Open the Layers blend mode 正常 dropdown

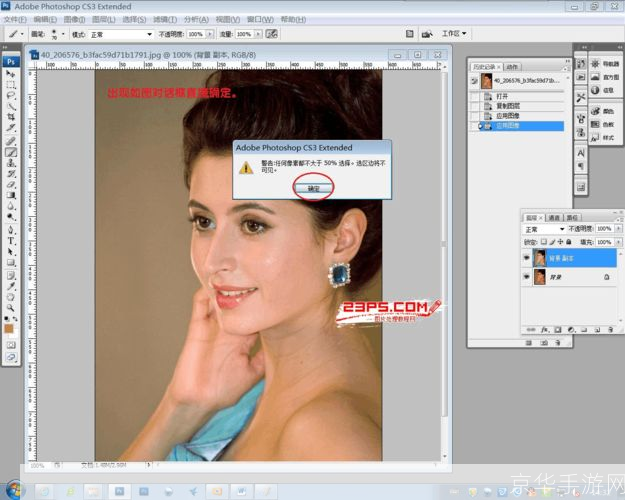544,229
